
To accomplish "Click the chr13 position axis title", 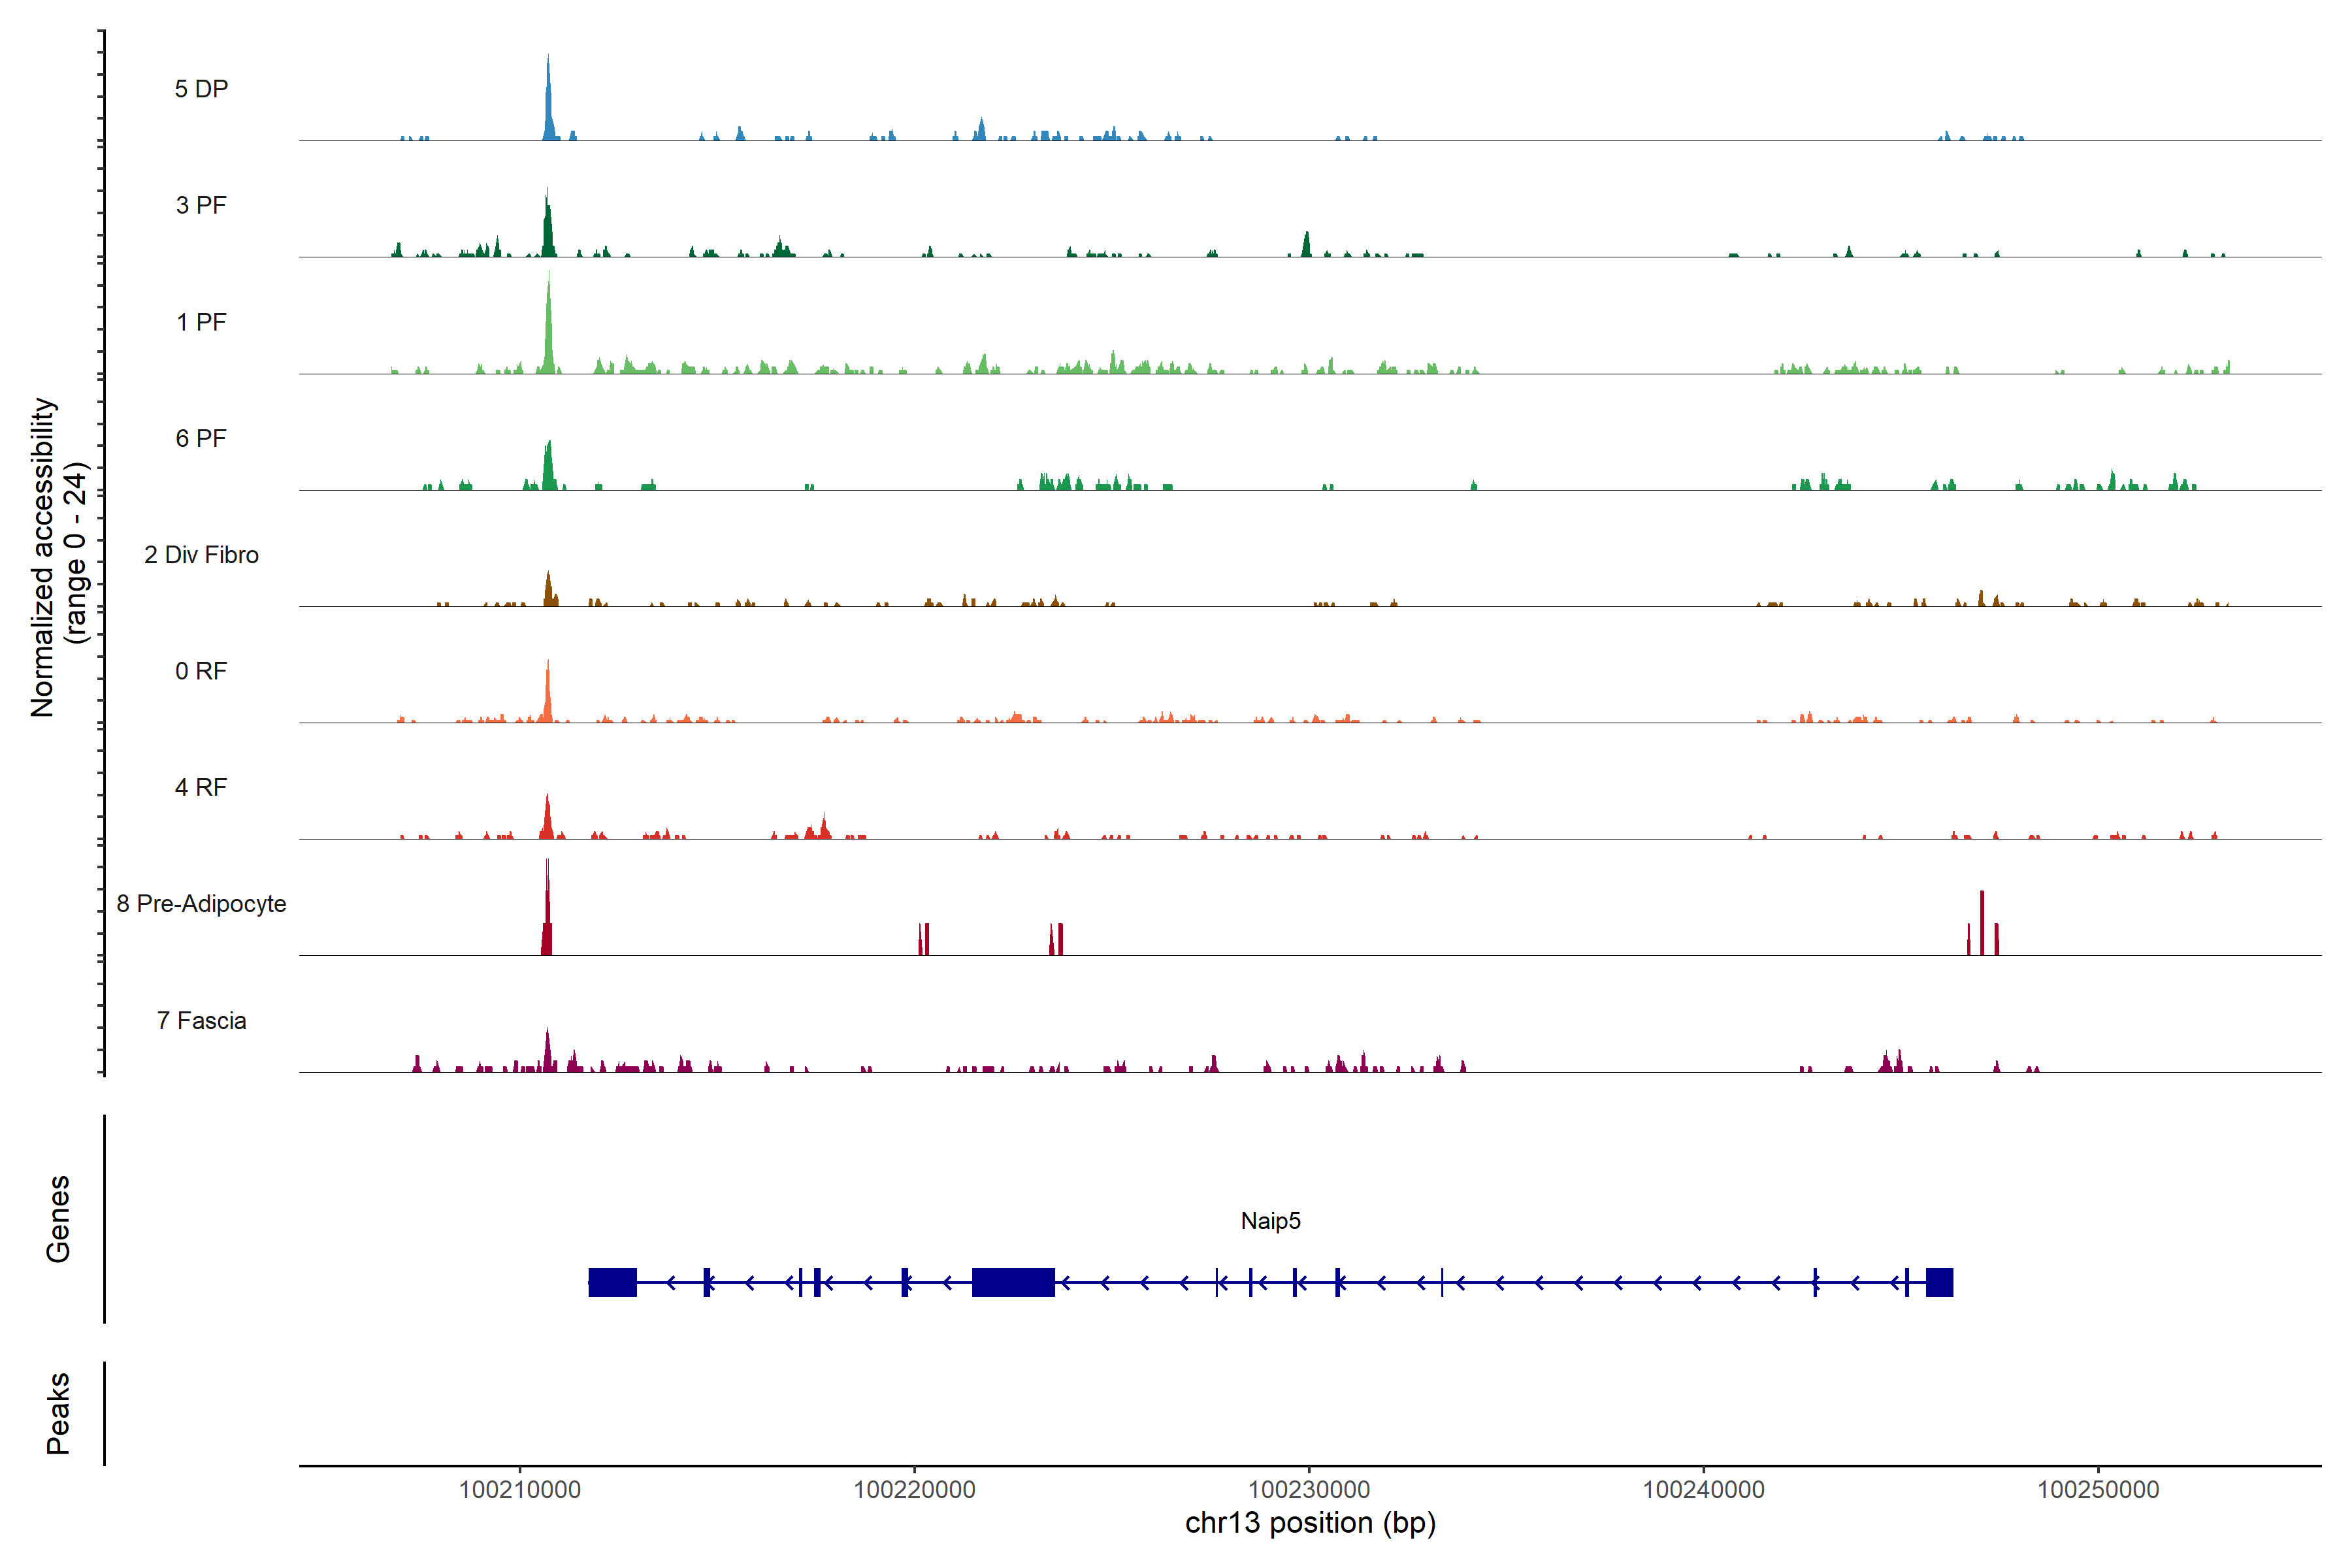I will coord(1310,1523).
